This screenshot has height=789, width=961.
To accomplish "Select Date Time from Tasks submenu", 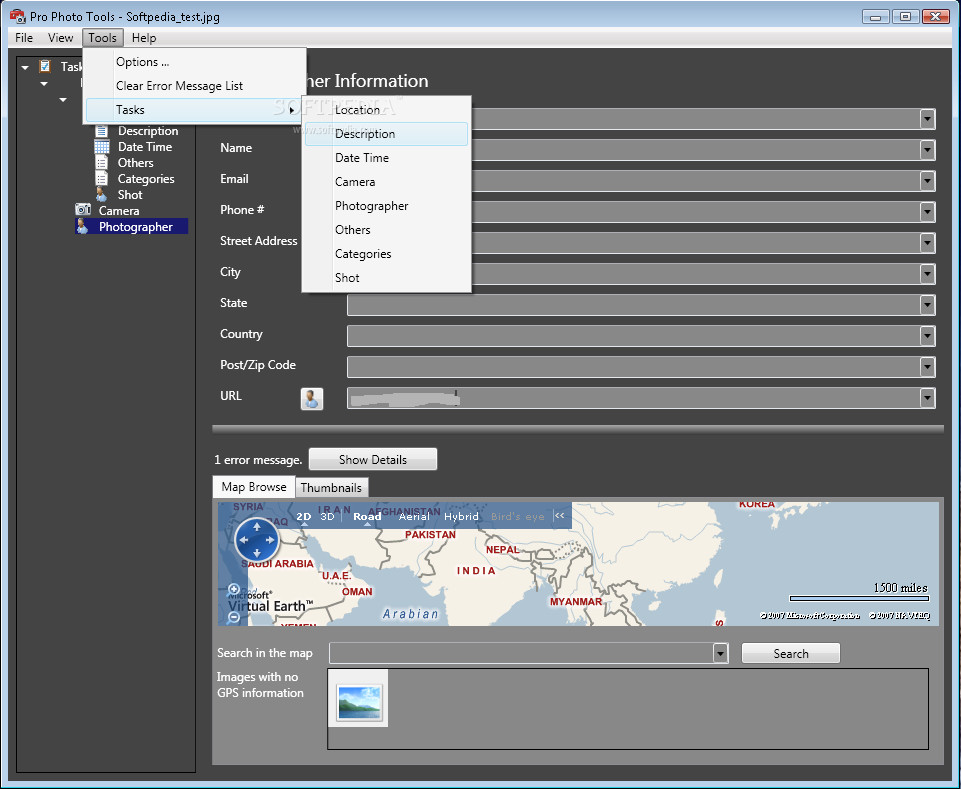I will coord(361,158).
